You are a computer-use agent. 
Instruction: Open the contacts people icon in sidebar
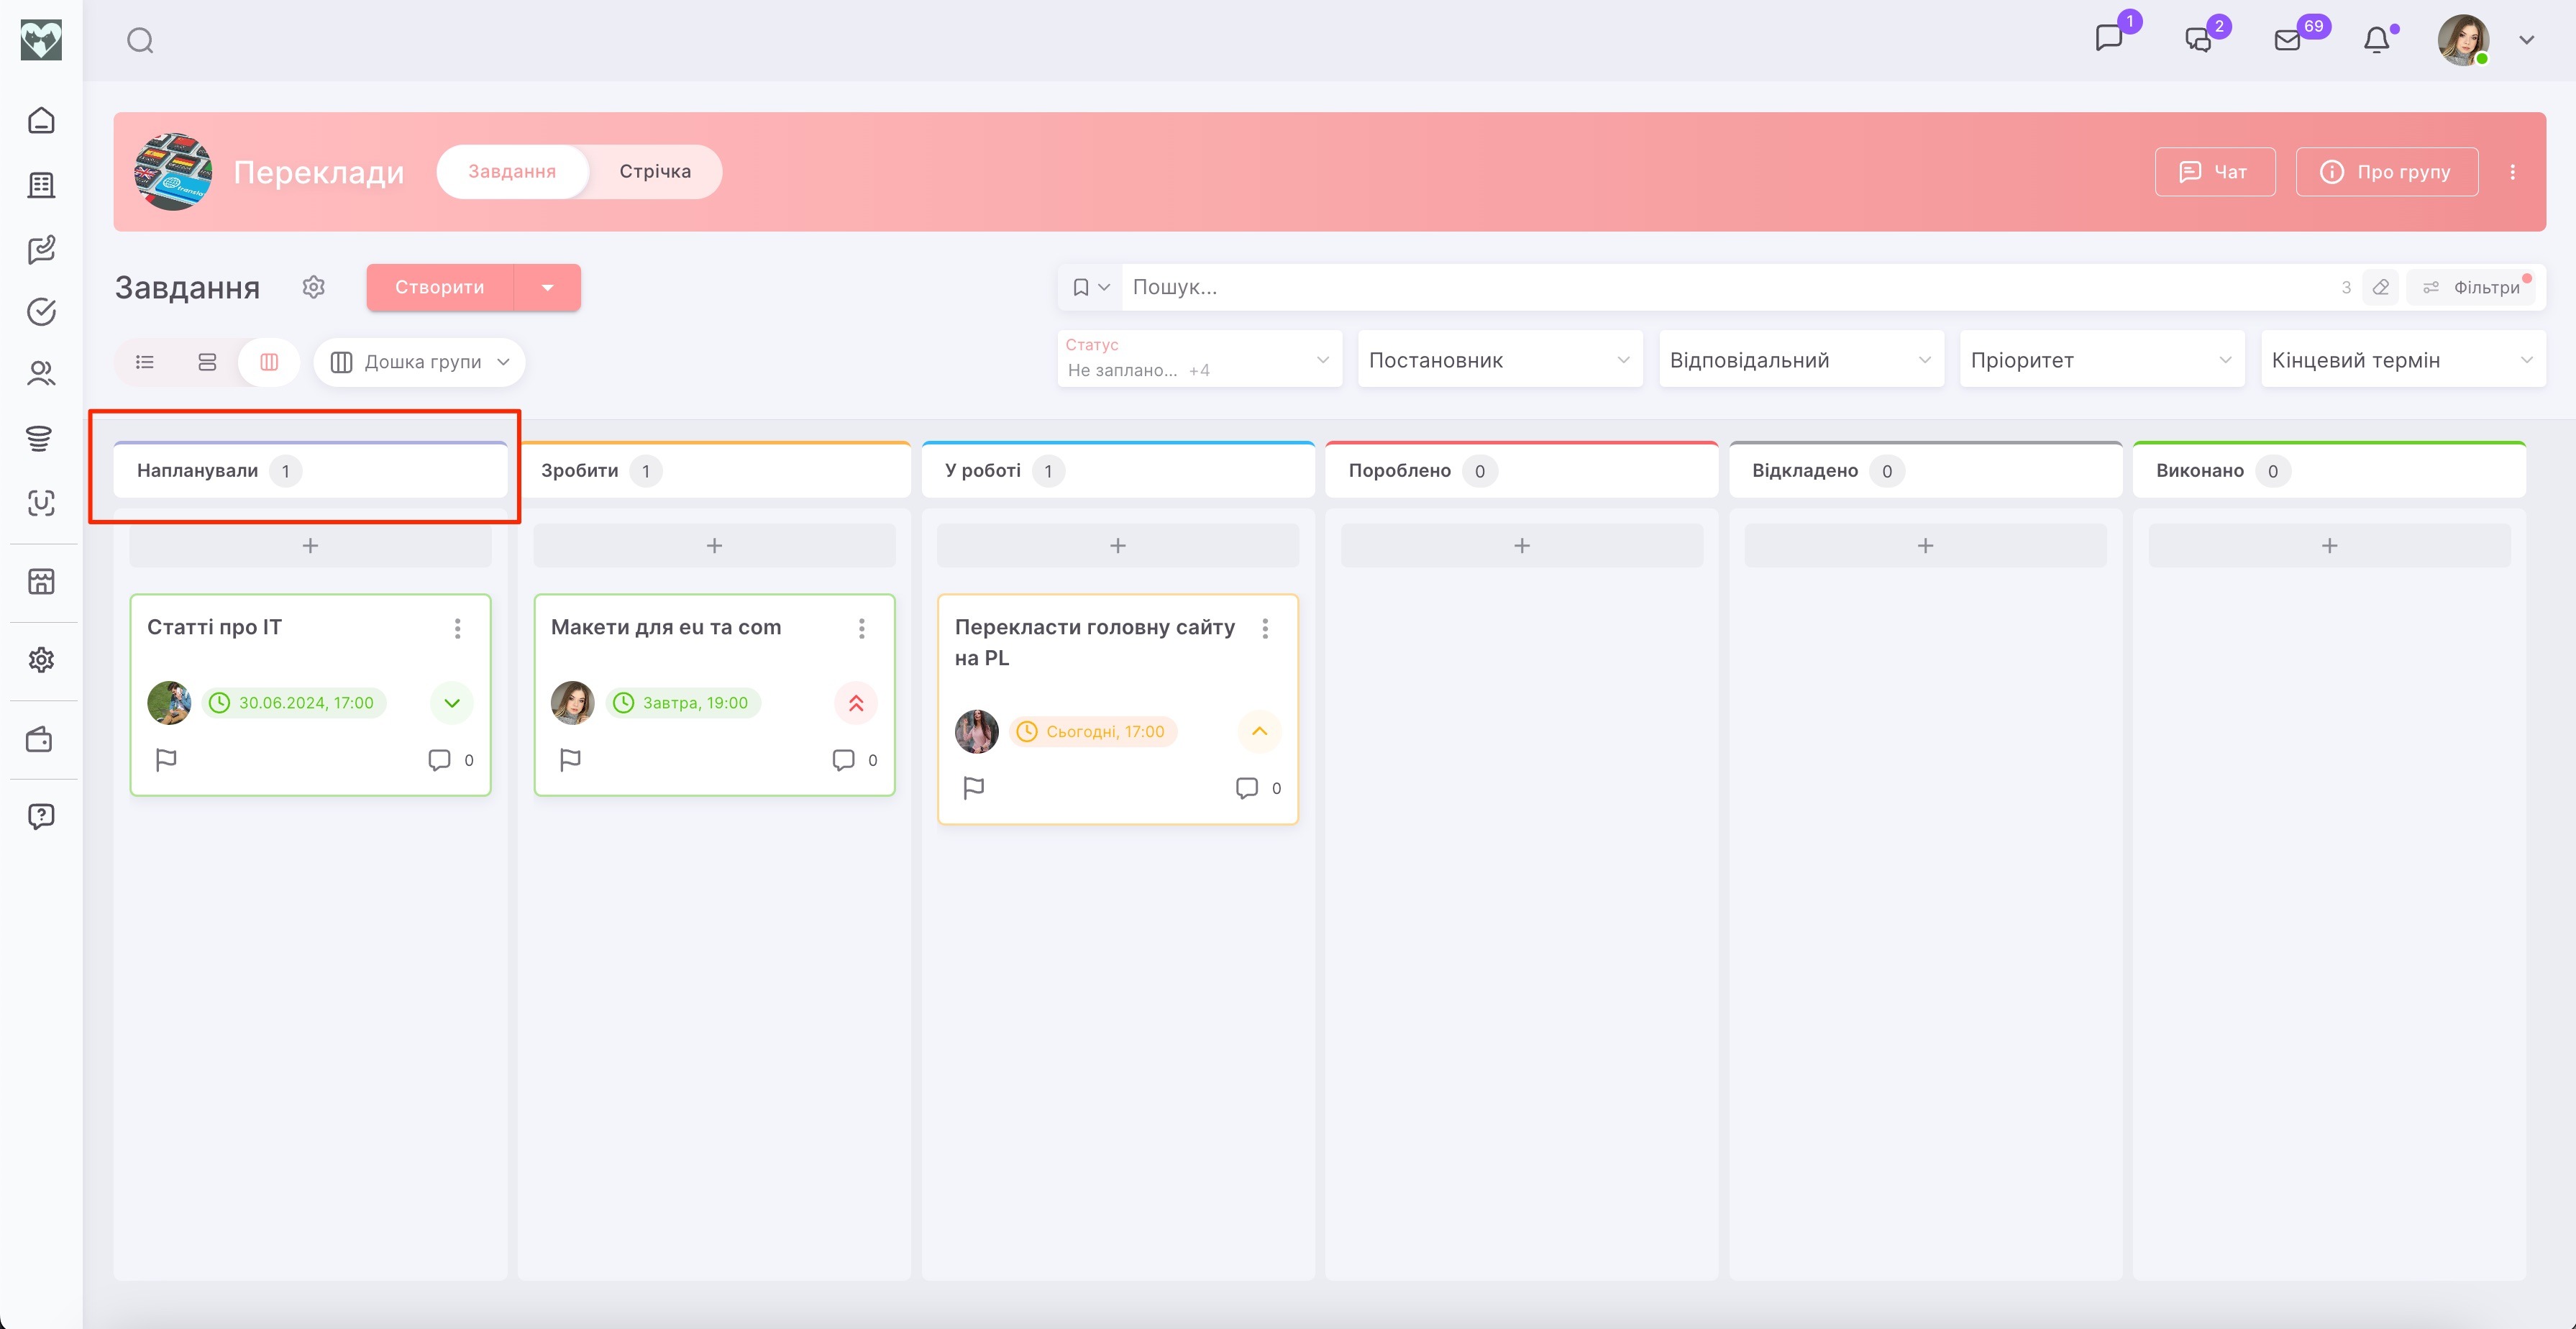[41, 373]
